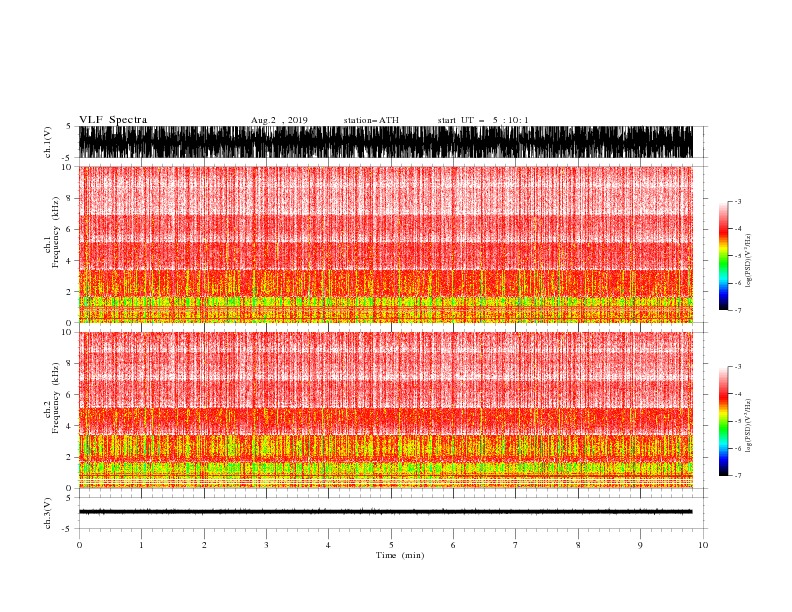Click the "ch.1(V)" axis label
This screenshot has width=792, height=612.
coord(48,142)
